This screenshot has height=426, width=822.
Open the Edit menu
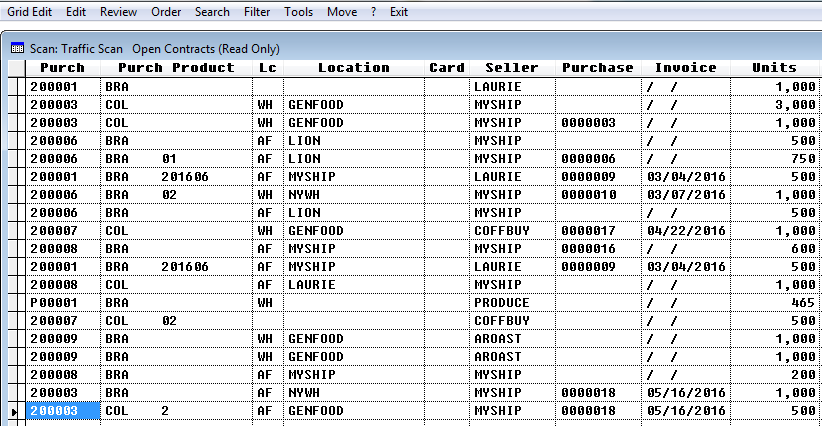[x=75, y=12]
